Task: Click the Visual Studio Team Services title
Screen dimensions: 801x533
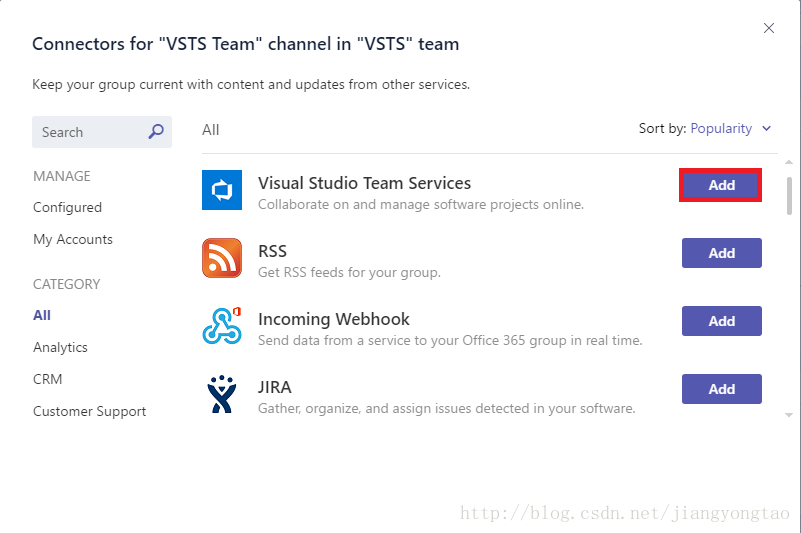Action: pyautogui.click(x=364, y=183)
